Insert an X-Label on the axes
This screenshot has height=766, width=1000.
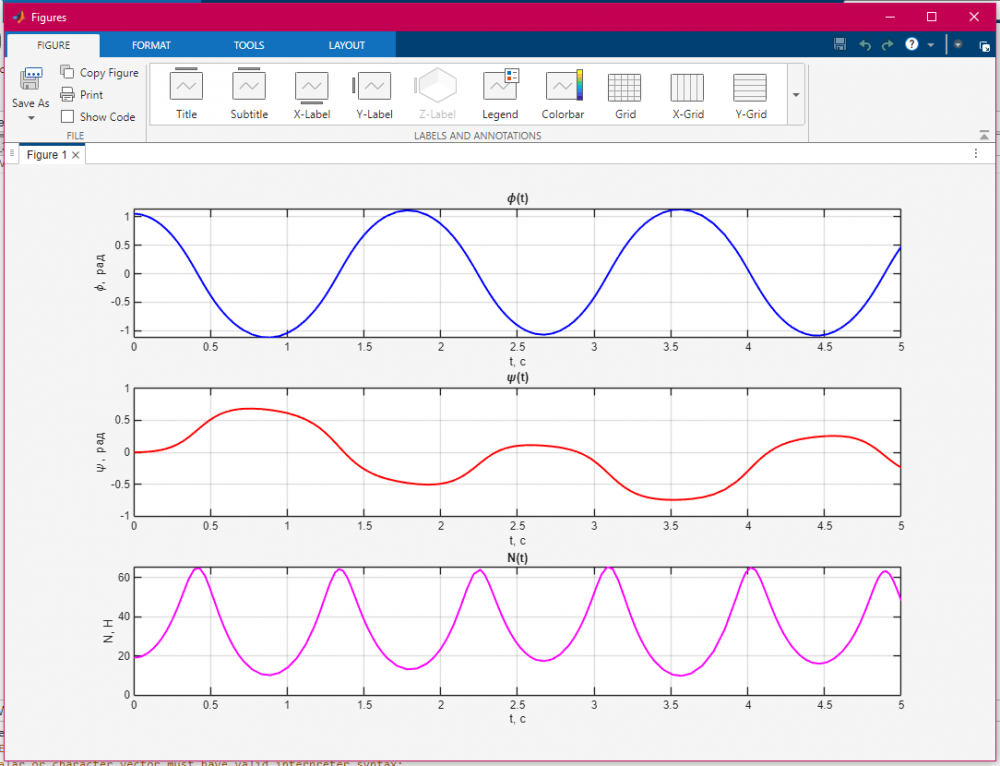tap(311, 94)
